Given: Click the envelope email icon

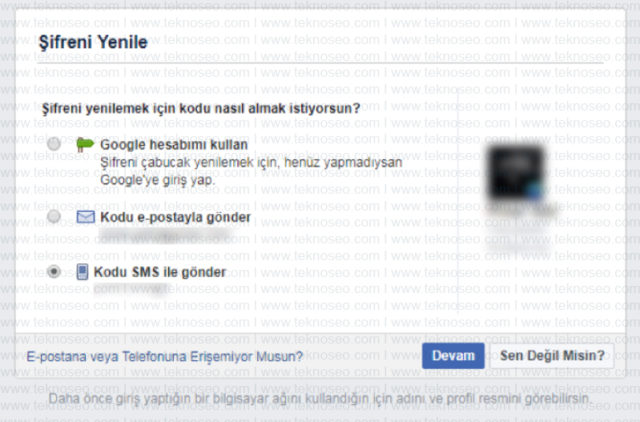Looking at the screenshot, I should pos(85,217).
